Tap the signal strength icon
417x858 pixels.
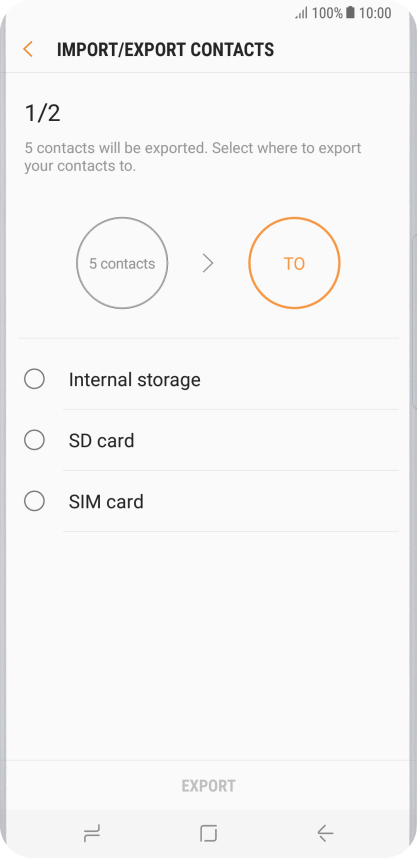coord(302,13)
